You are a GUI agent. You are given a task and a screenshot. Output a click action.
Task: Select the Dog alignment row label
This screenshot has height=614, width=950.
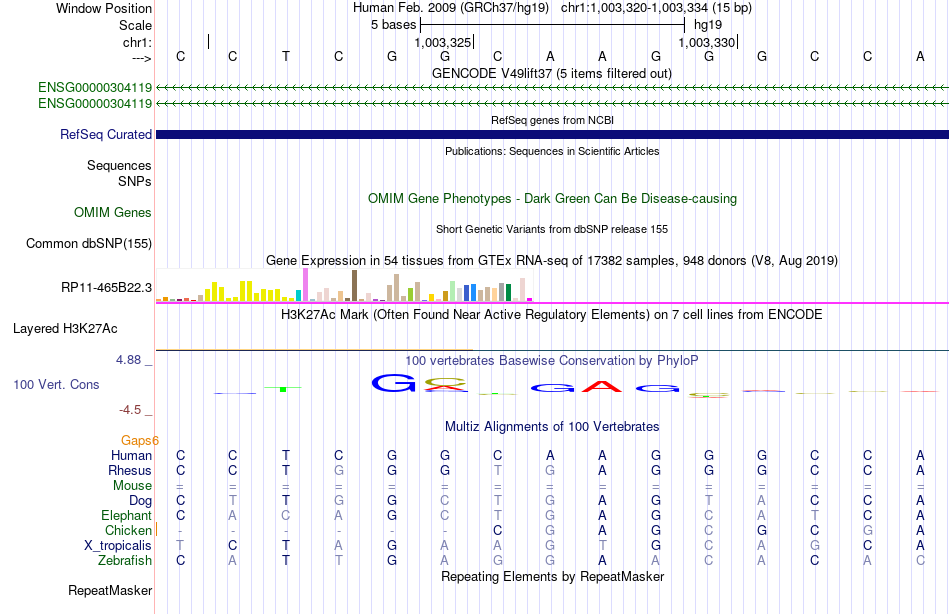141,500
